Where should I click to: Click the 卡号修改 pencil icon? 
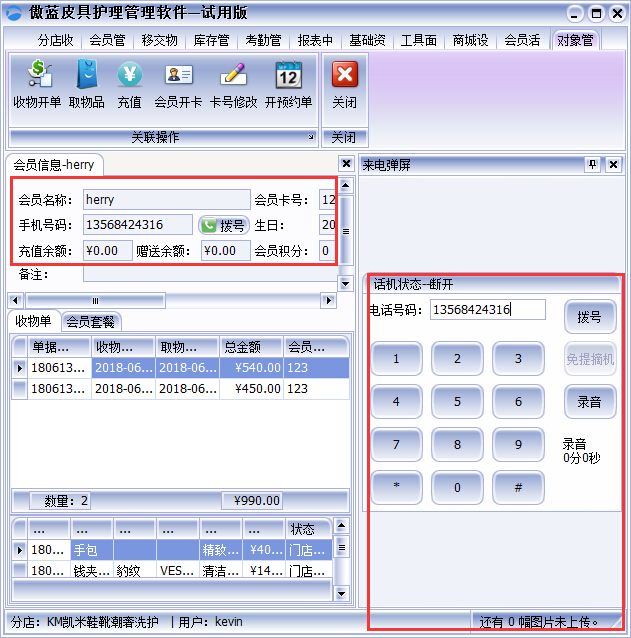(x=233, y=83)
